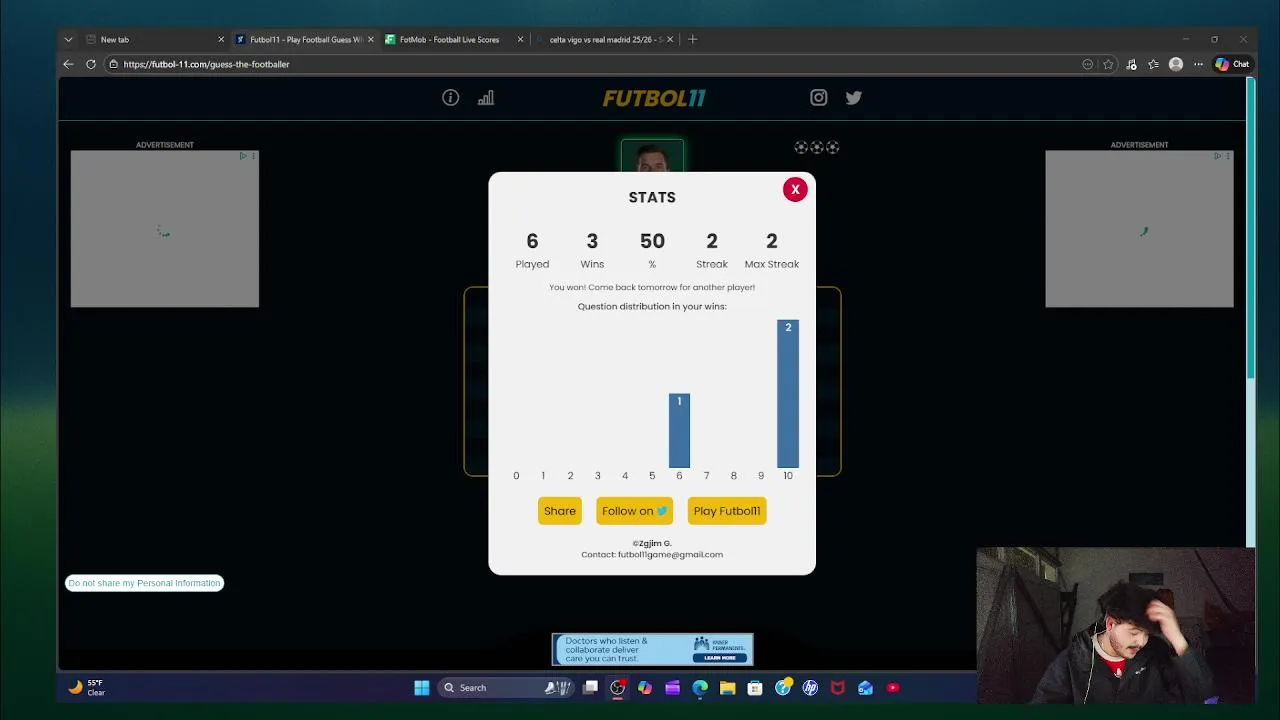Viewport: 1280px width, 720px height.
Task: Open the tab search dropdown arrow
Action: coord(68,40)
